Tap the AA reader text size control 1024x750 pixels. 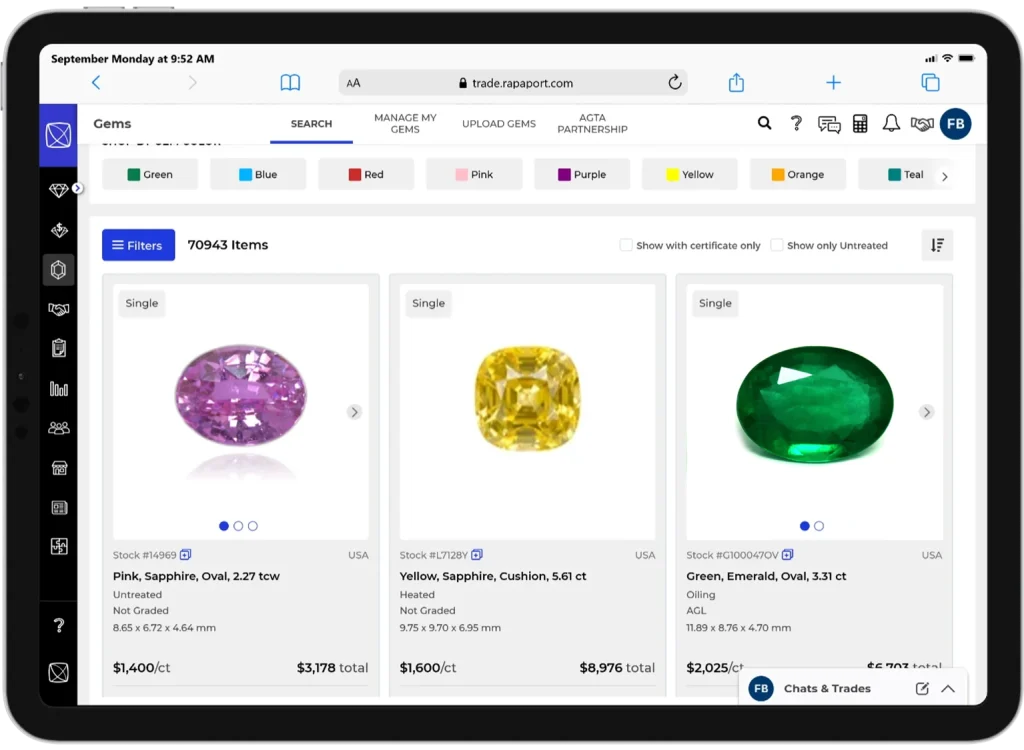353,83
